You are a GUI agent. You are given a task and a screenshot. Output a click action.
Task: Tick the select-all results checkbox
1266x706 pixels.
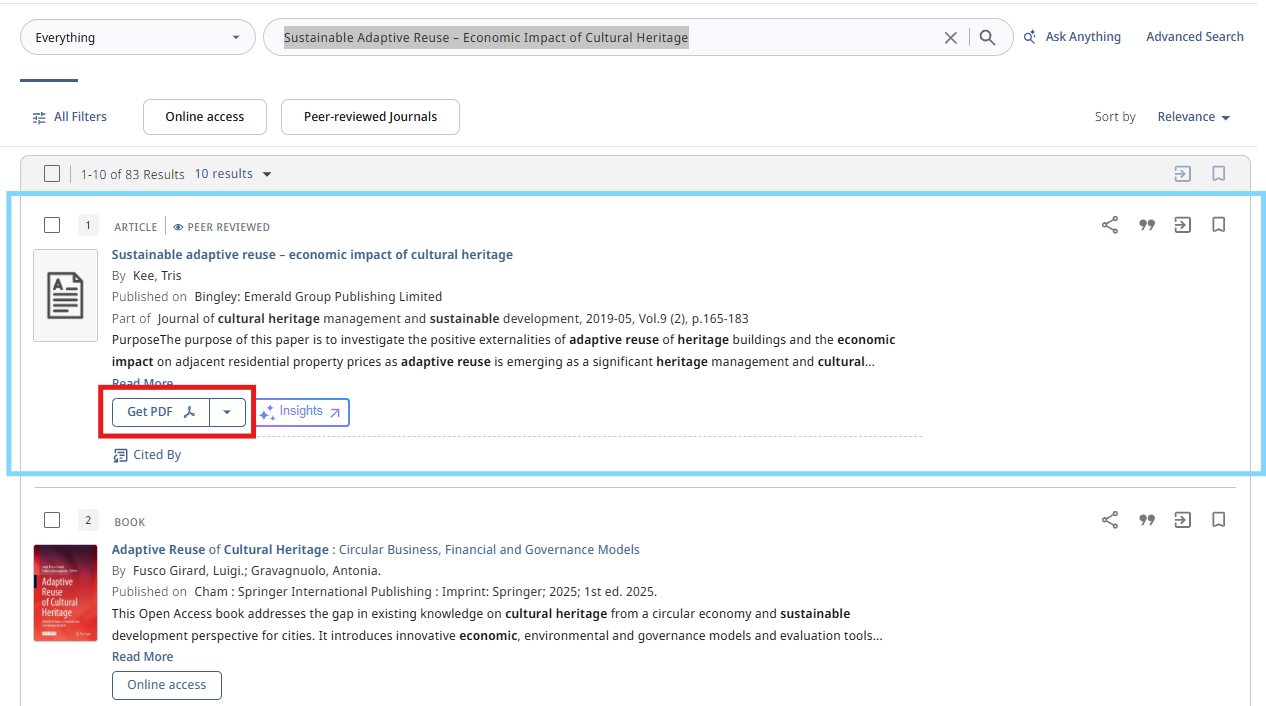coord(52,174)
